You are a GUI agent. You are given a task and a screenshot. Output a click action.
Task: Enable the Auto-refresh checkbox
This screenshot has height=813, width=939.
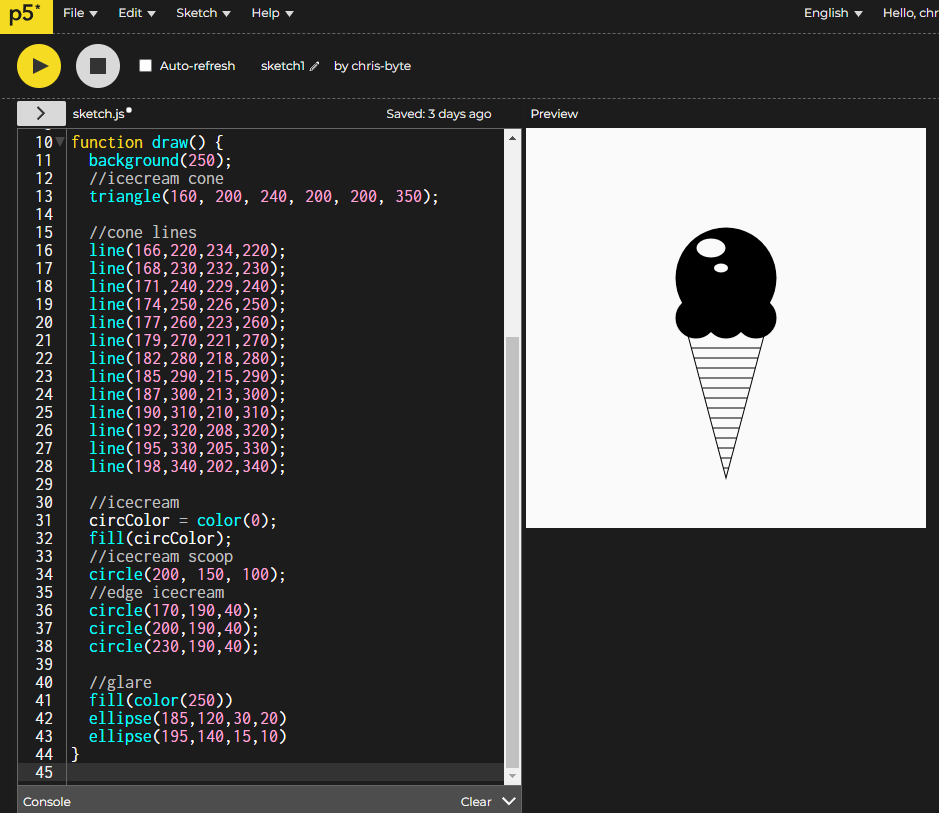pyautogui.click(x=146, y=65)
